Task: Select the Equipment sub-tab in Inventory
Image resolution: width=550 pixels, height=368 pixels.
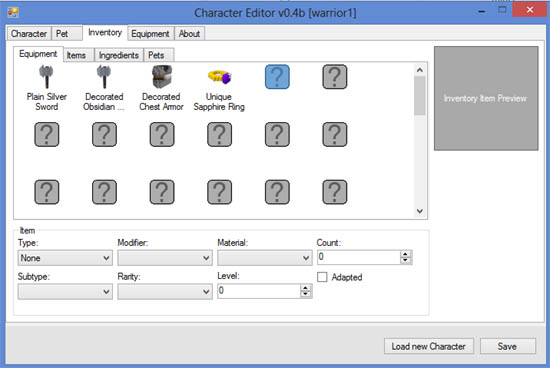Action: click(38, 54)
